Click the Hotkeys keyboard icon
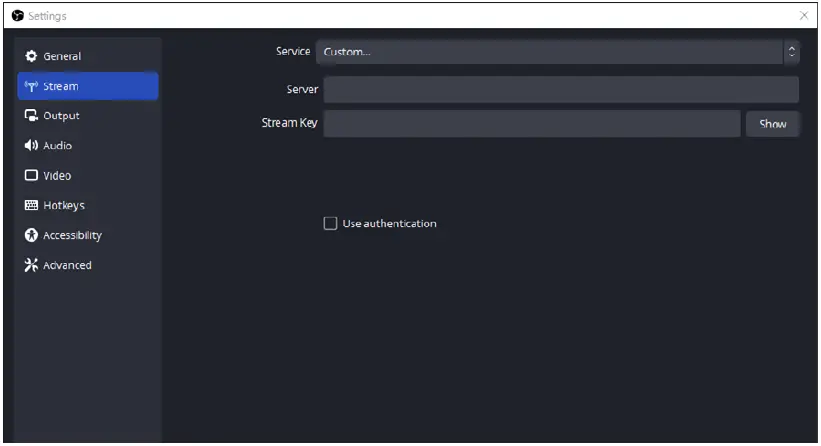The height and width of the screenshot is (446, 821). click(31, 205)
